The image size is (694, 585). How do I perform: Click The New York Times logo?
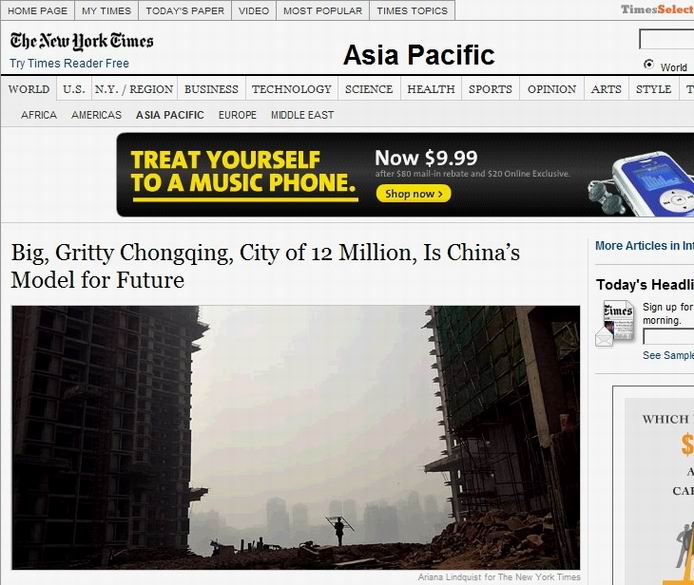click(x=81, y=41)
